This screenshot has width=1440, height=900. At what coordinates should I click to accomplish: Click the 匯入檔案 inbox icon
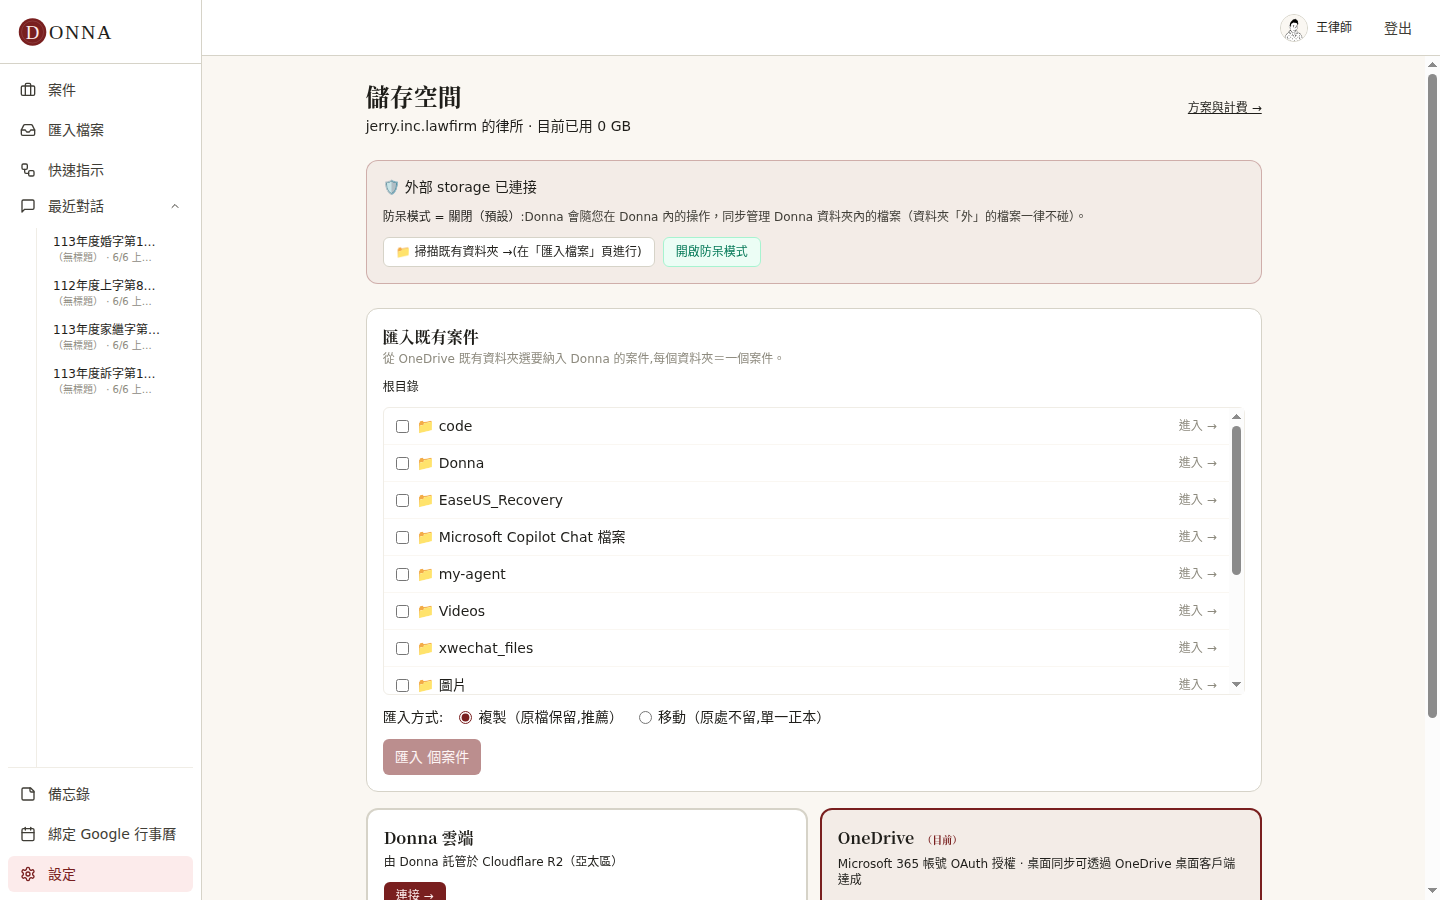pyautogui.click(x=28, y=130)
